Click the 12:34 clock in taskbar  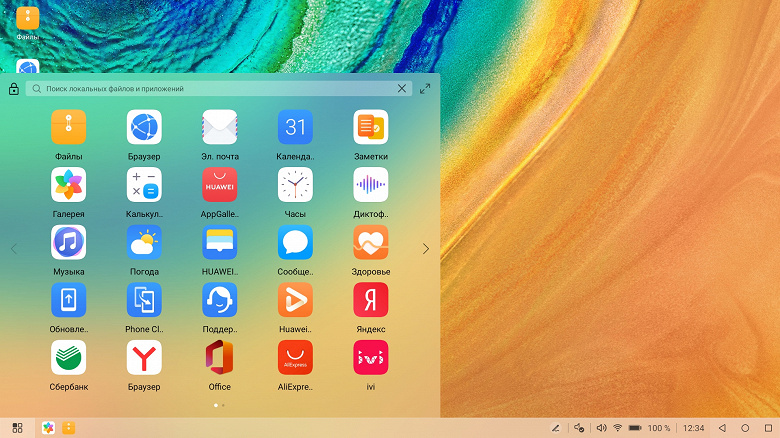[x=693, y=428]
